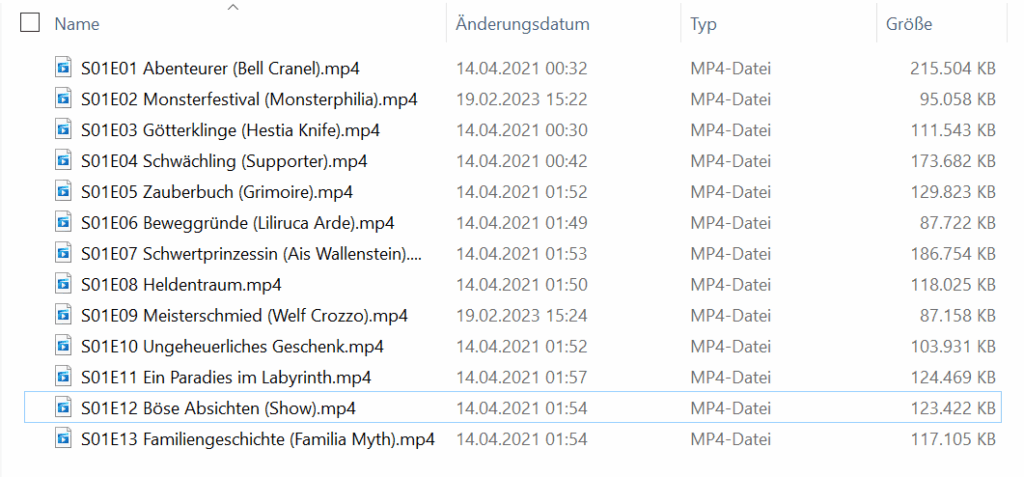1024x477 pixels.
Task: Select file S01E13 Familiengeschichte (Familia Myth).mp4
Action: click(x=258, y=439)
